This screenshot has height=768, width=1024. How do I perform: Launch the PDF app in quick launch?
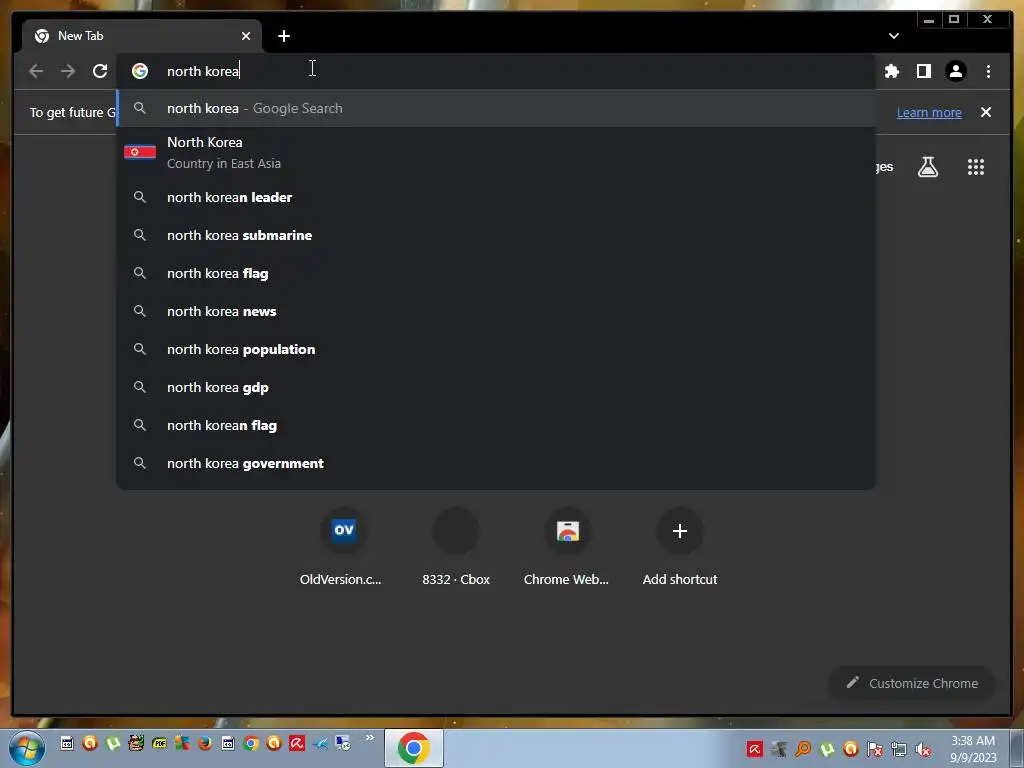[159, 743]
